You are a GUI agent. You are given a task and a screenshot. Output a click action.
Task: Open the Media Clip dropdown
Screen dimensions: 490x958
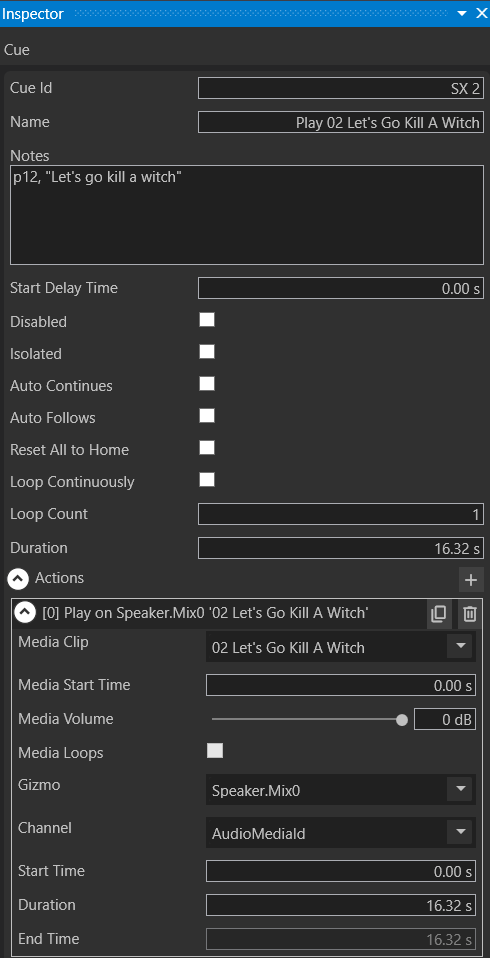coord(340,647)
